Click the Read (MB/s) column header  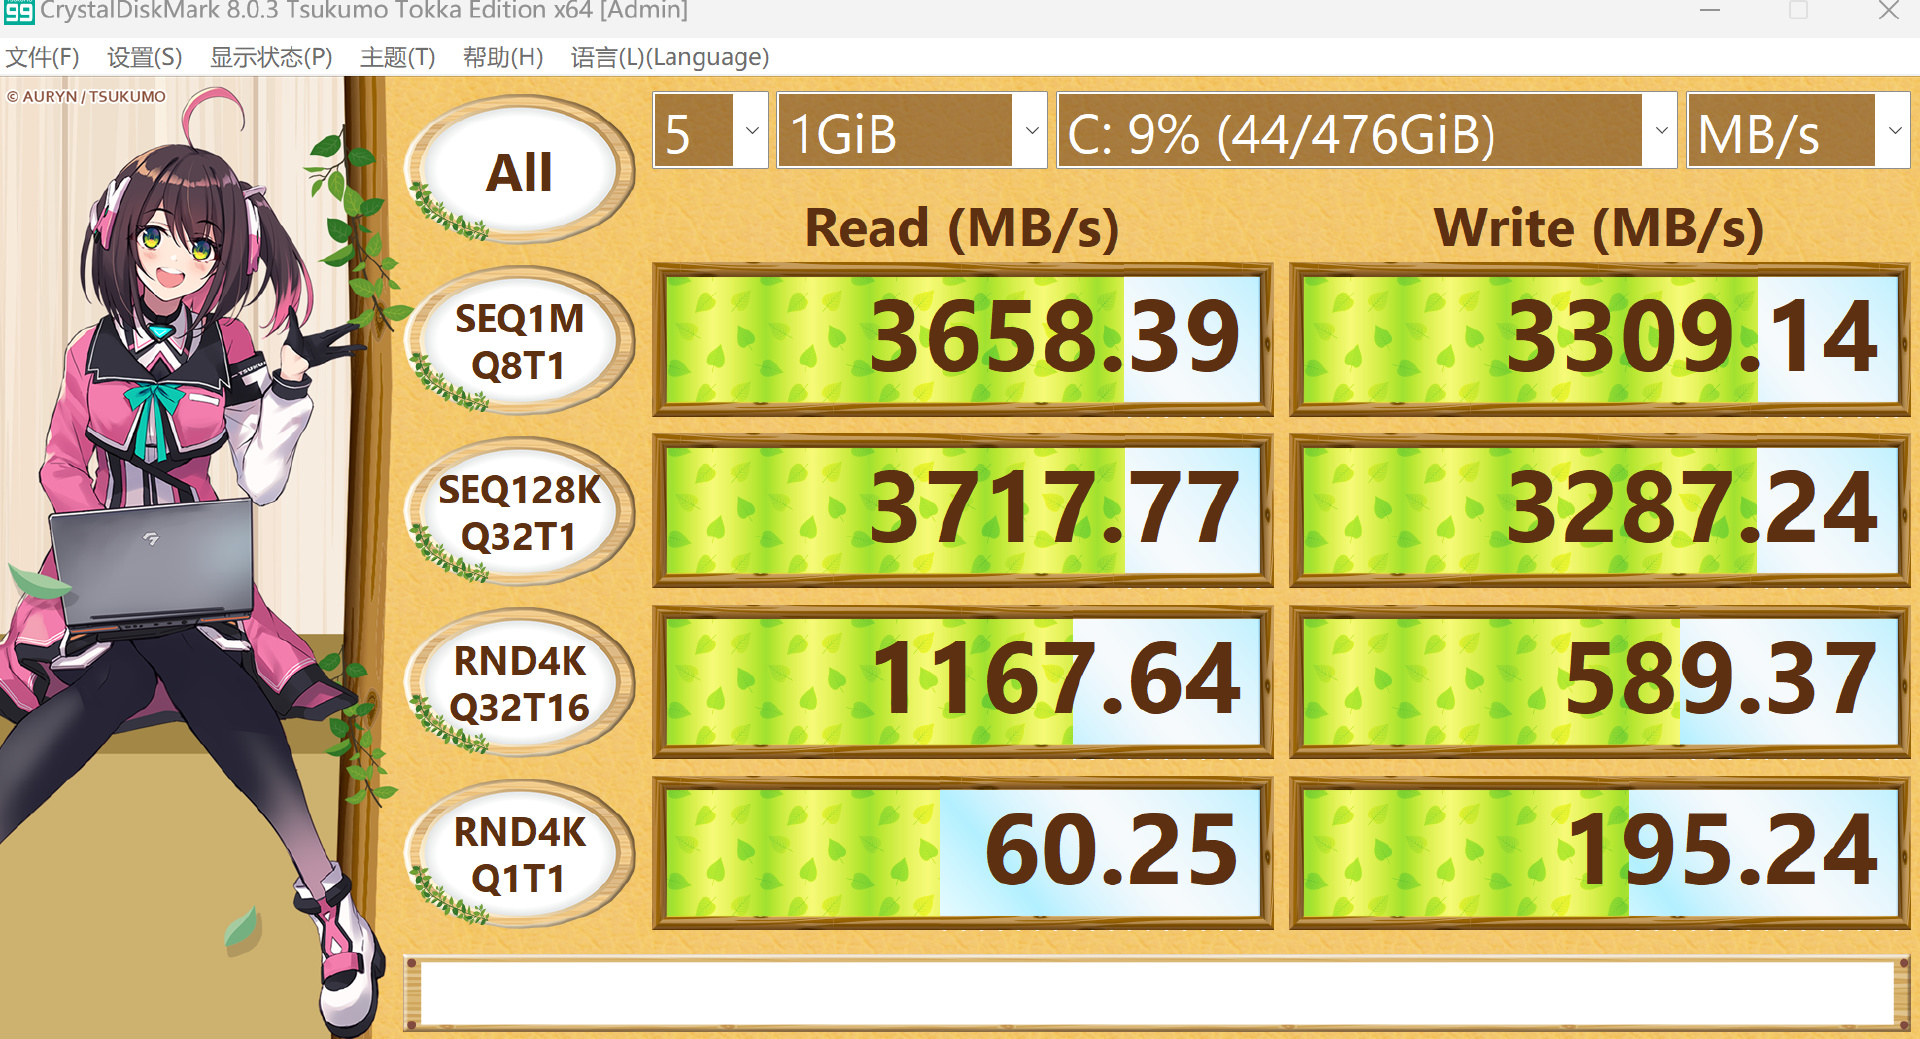pos(962,228)
